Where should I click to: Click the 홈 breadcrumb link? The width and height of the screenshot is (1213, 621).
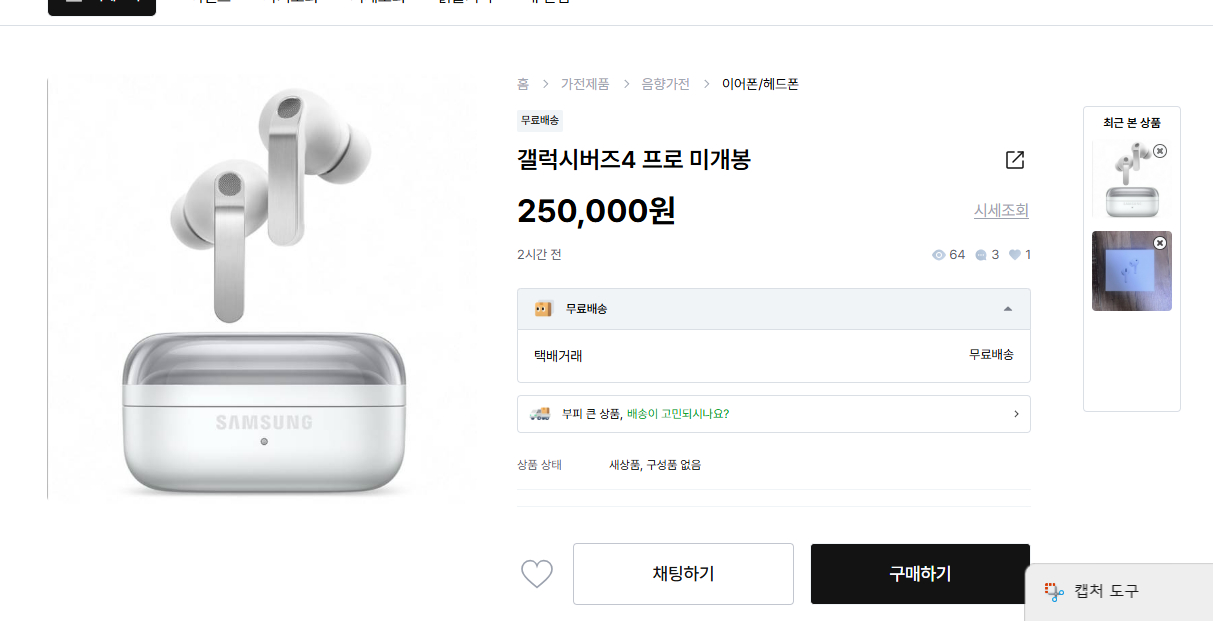pos(523,84)
